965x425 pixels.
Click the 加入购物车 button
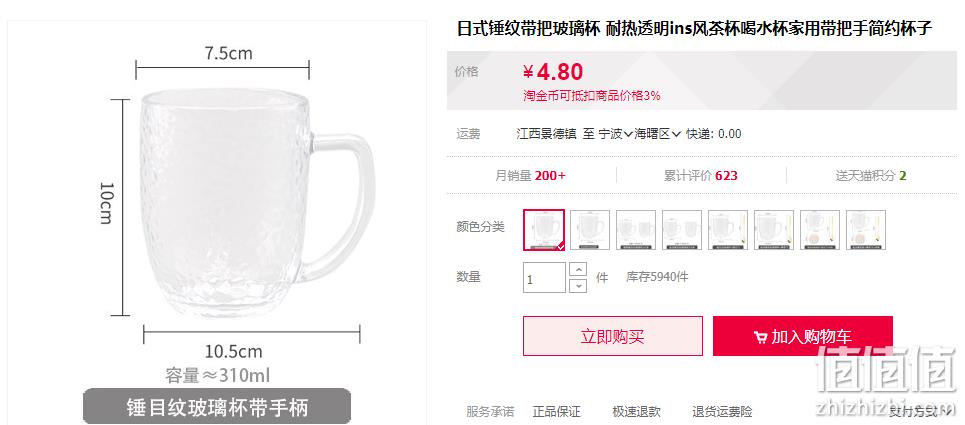803,336
